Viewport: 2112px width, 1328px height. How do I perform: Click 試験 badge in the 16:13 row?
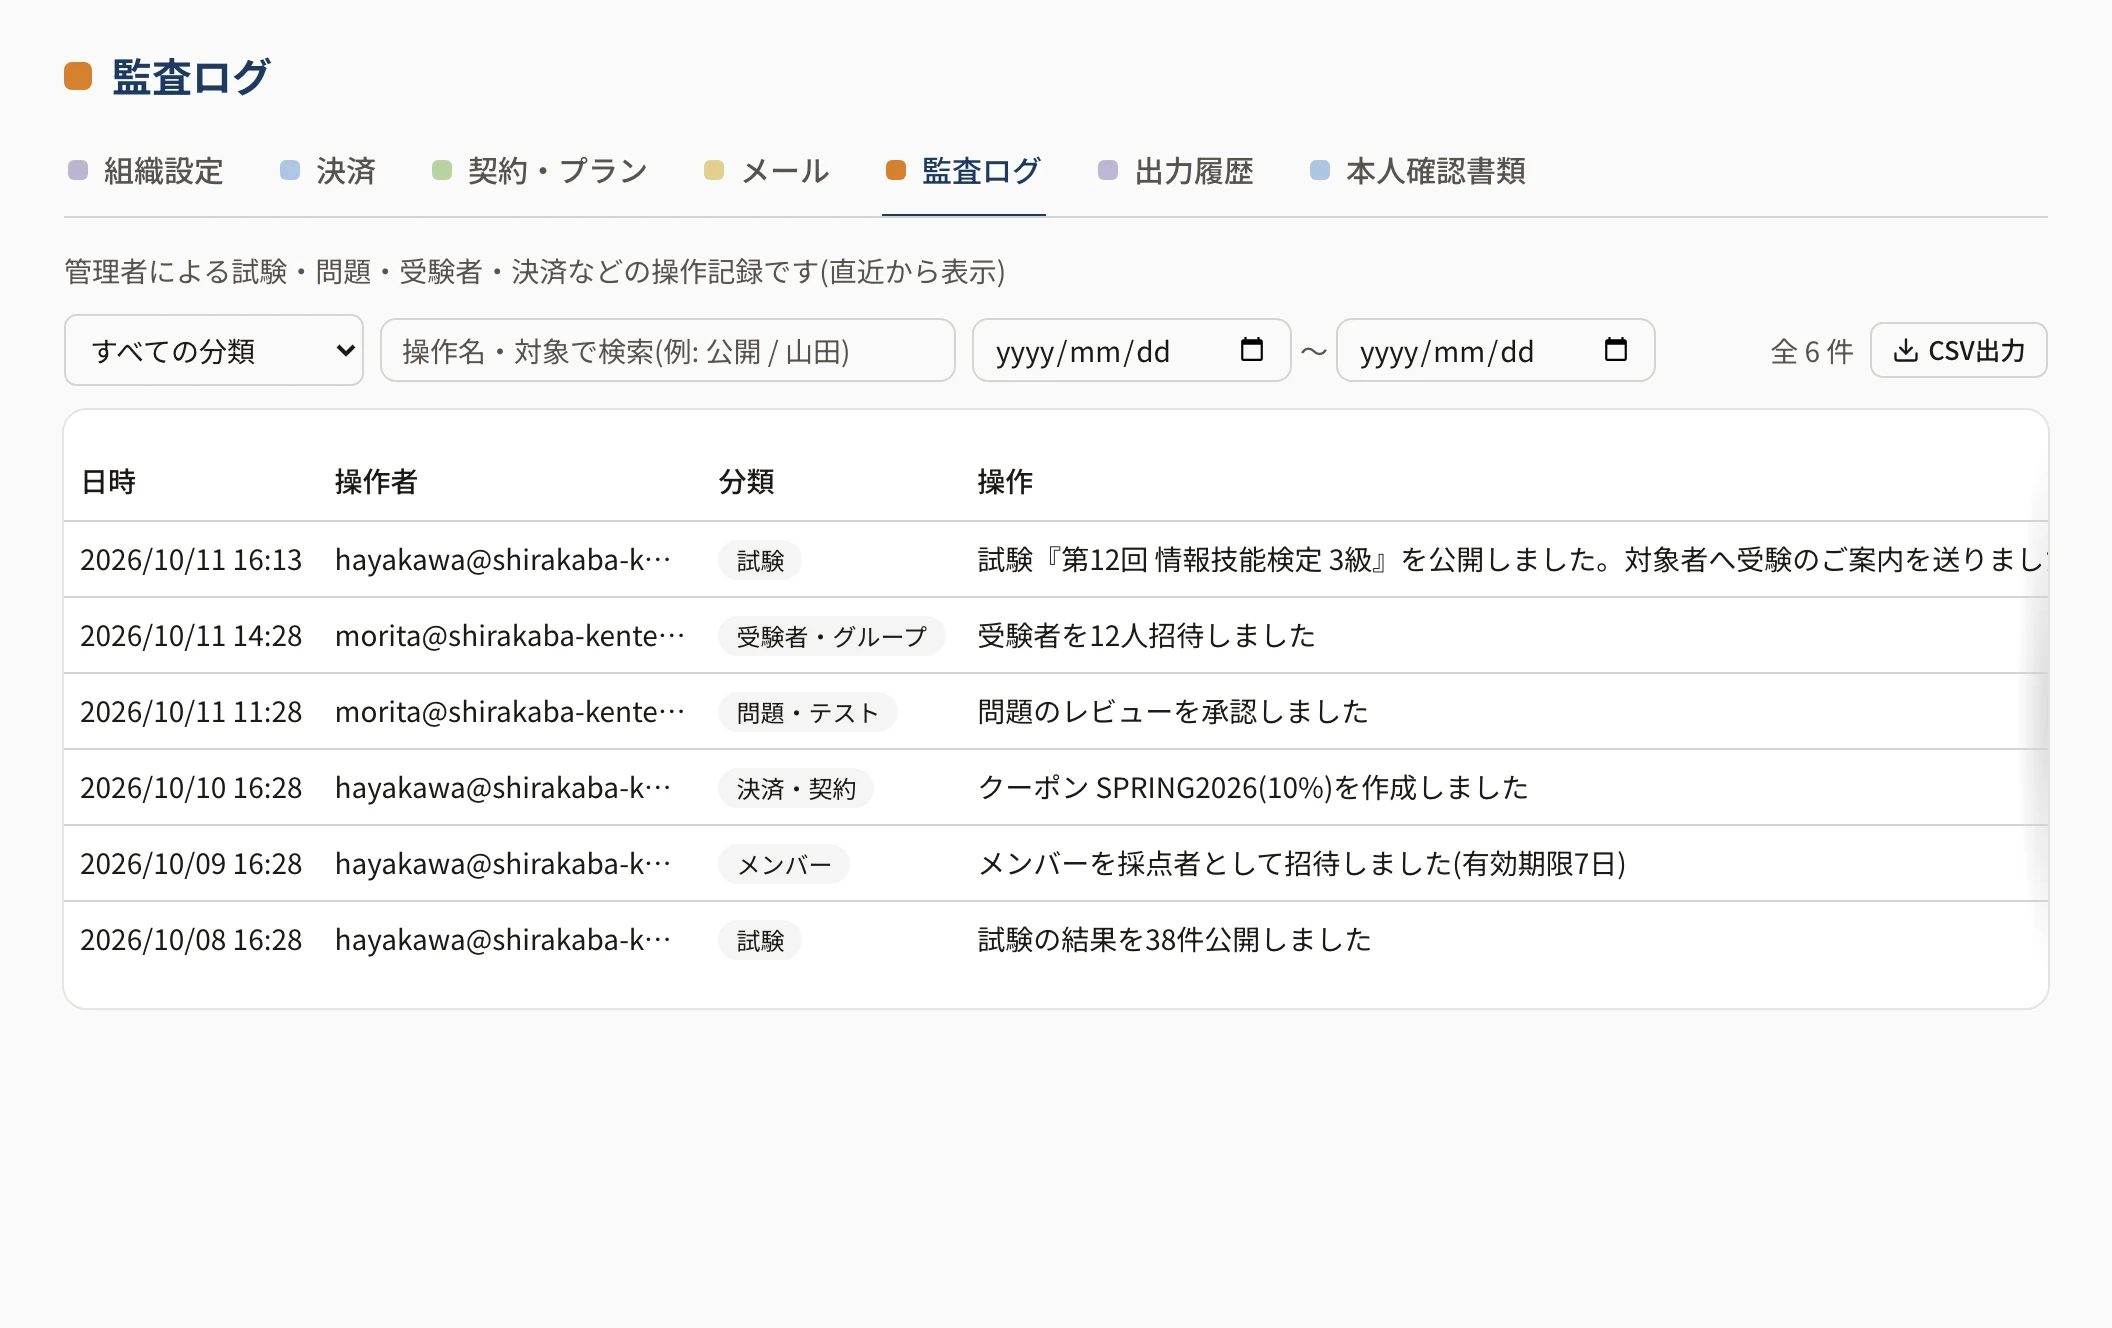760,560
